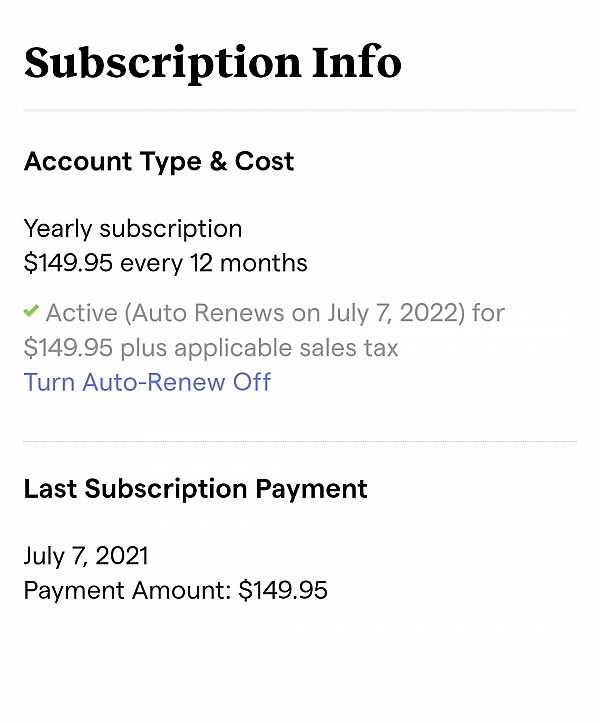Select the July 7, 2021 payment date
This screenshot has height=723, width=600.
86,556
